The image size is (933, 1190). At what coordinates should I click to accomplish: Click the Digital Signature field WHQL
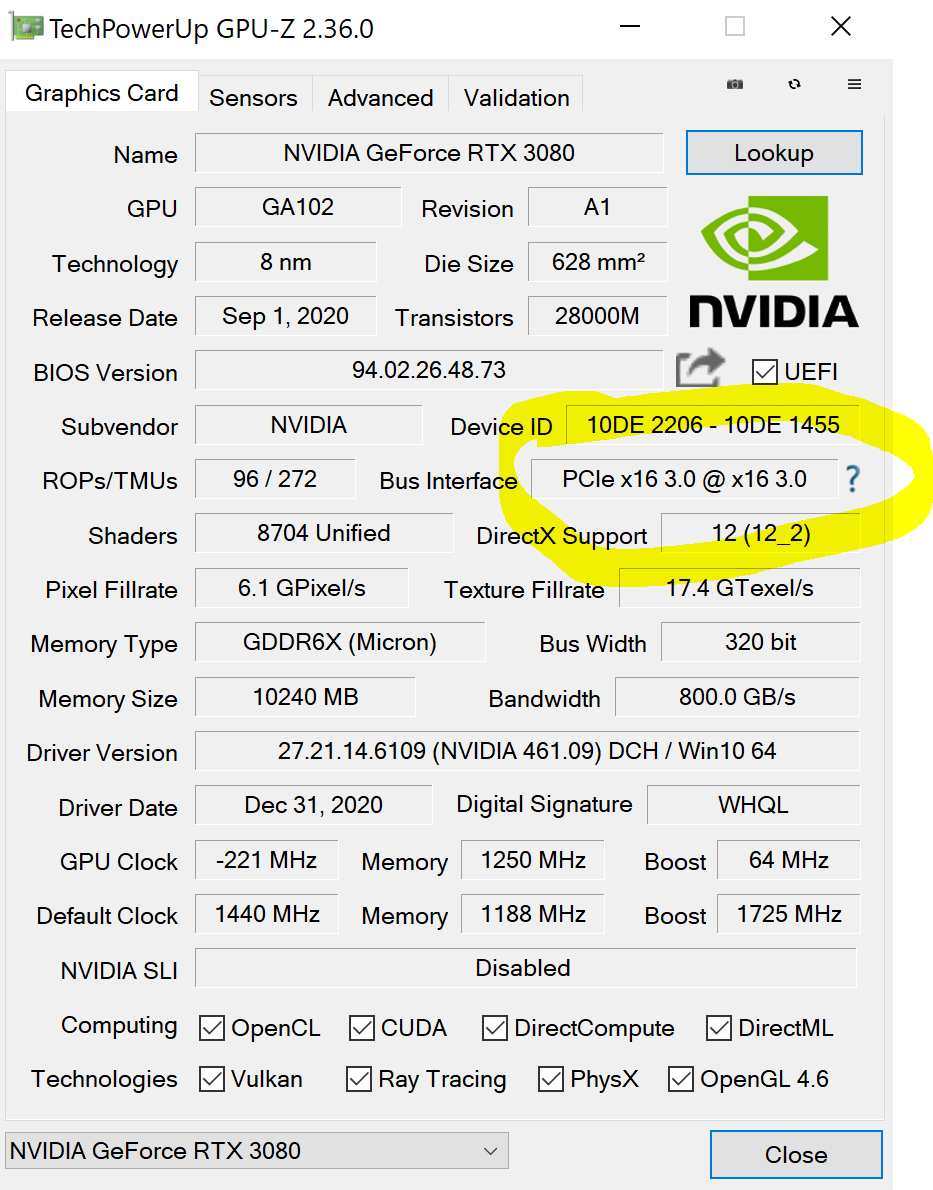(x=753, y=804)
